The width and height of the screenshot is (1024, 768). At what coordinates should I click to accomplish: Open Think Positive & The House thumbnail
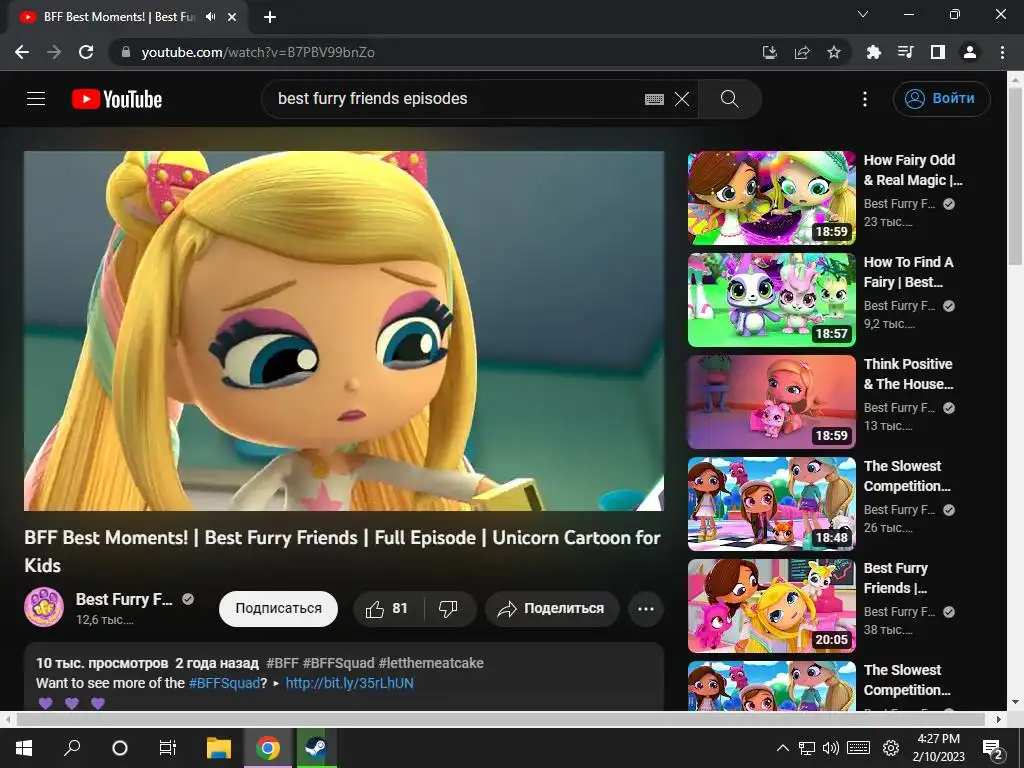click(771, 402)
